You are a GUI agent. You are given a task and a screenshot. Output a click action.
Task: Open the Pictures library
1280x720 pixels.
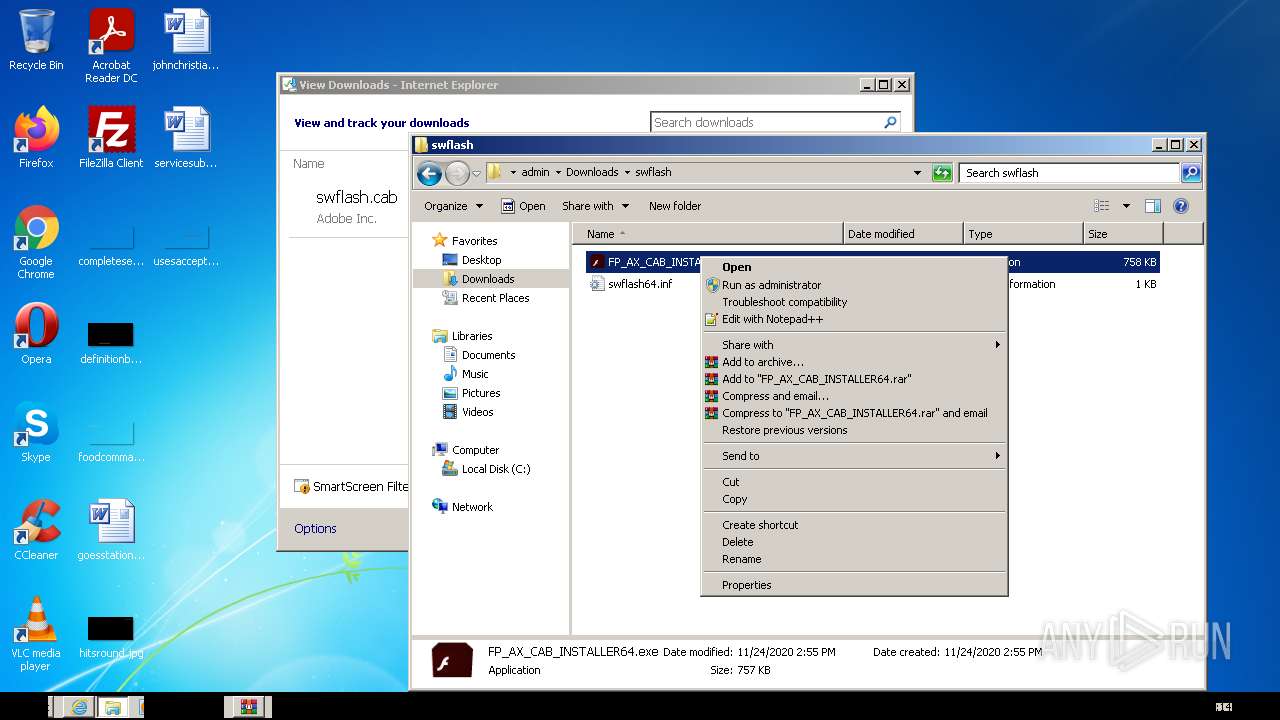click(x=471, y=393)
